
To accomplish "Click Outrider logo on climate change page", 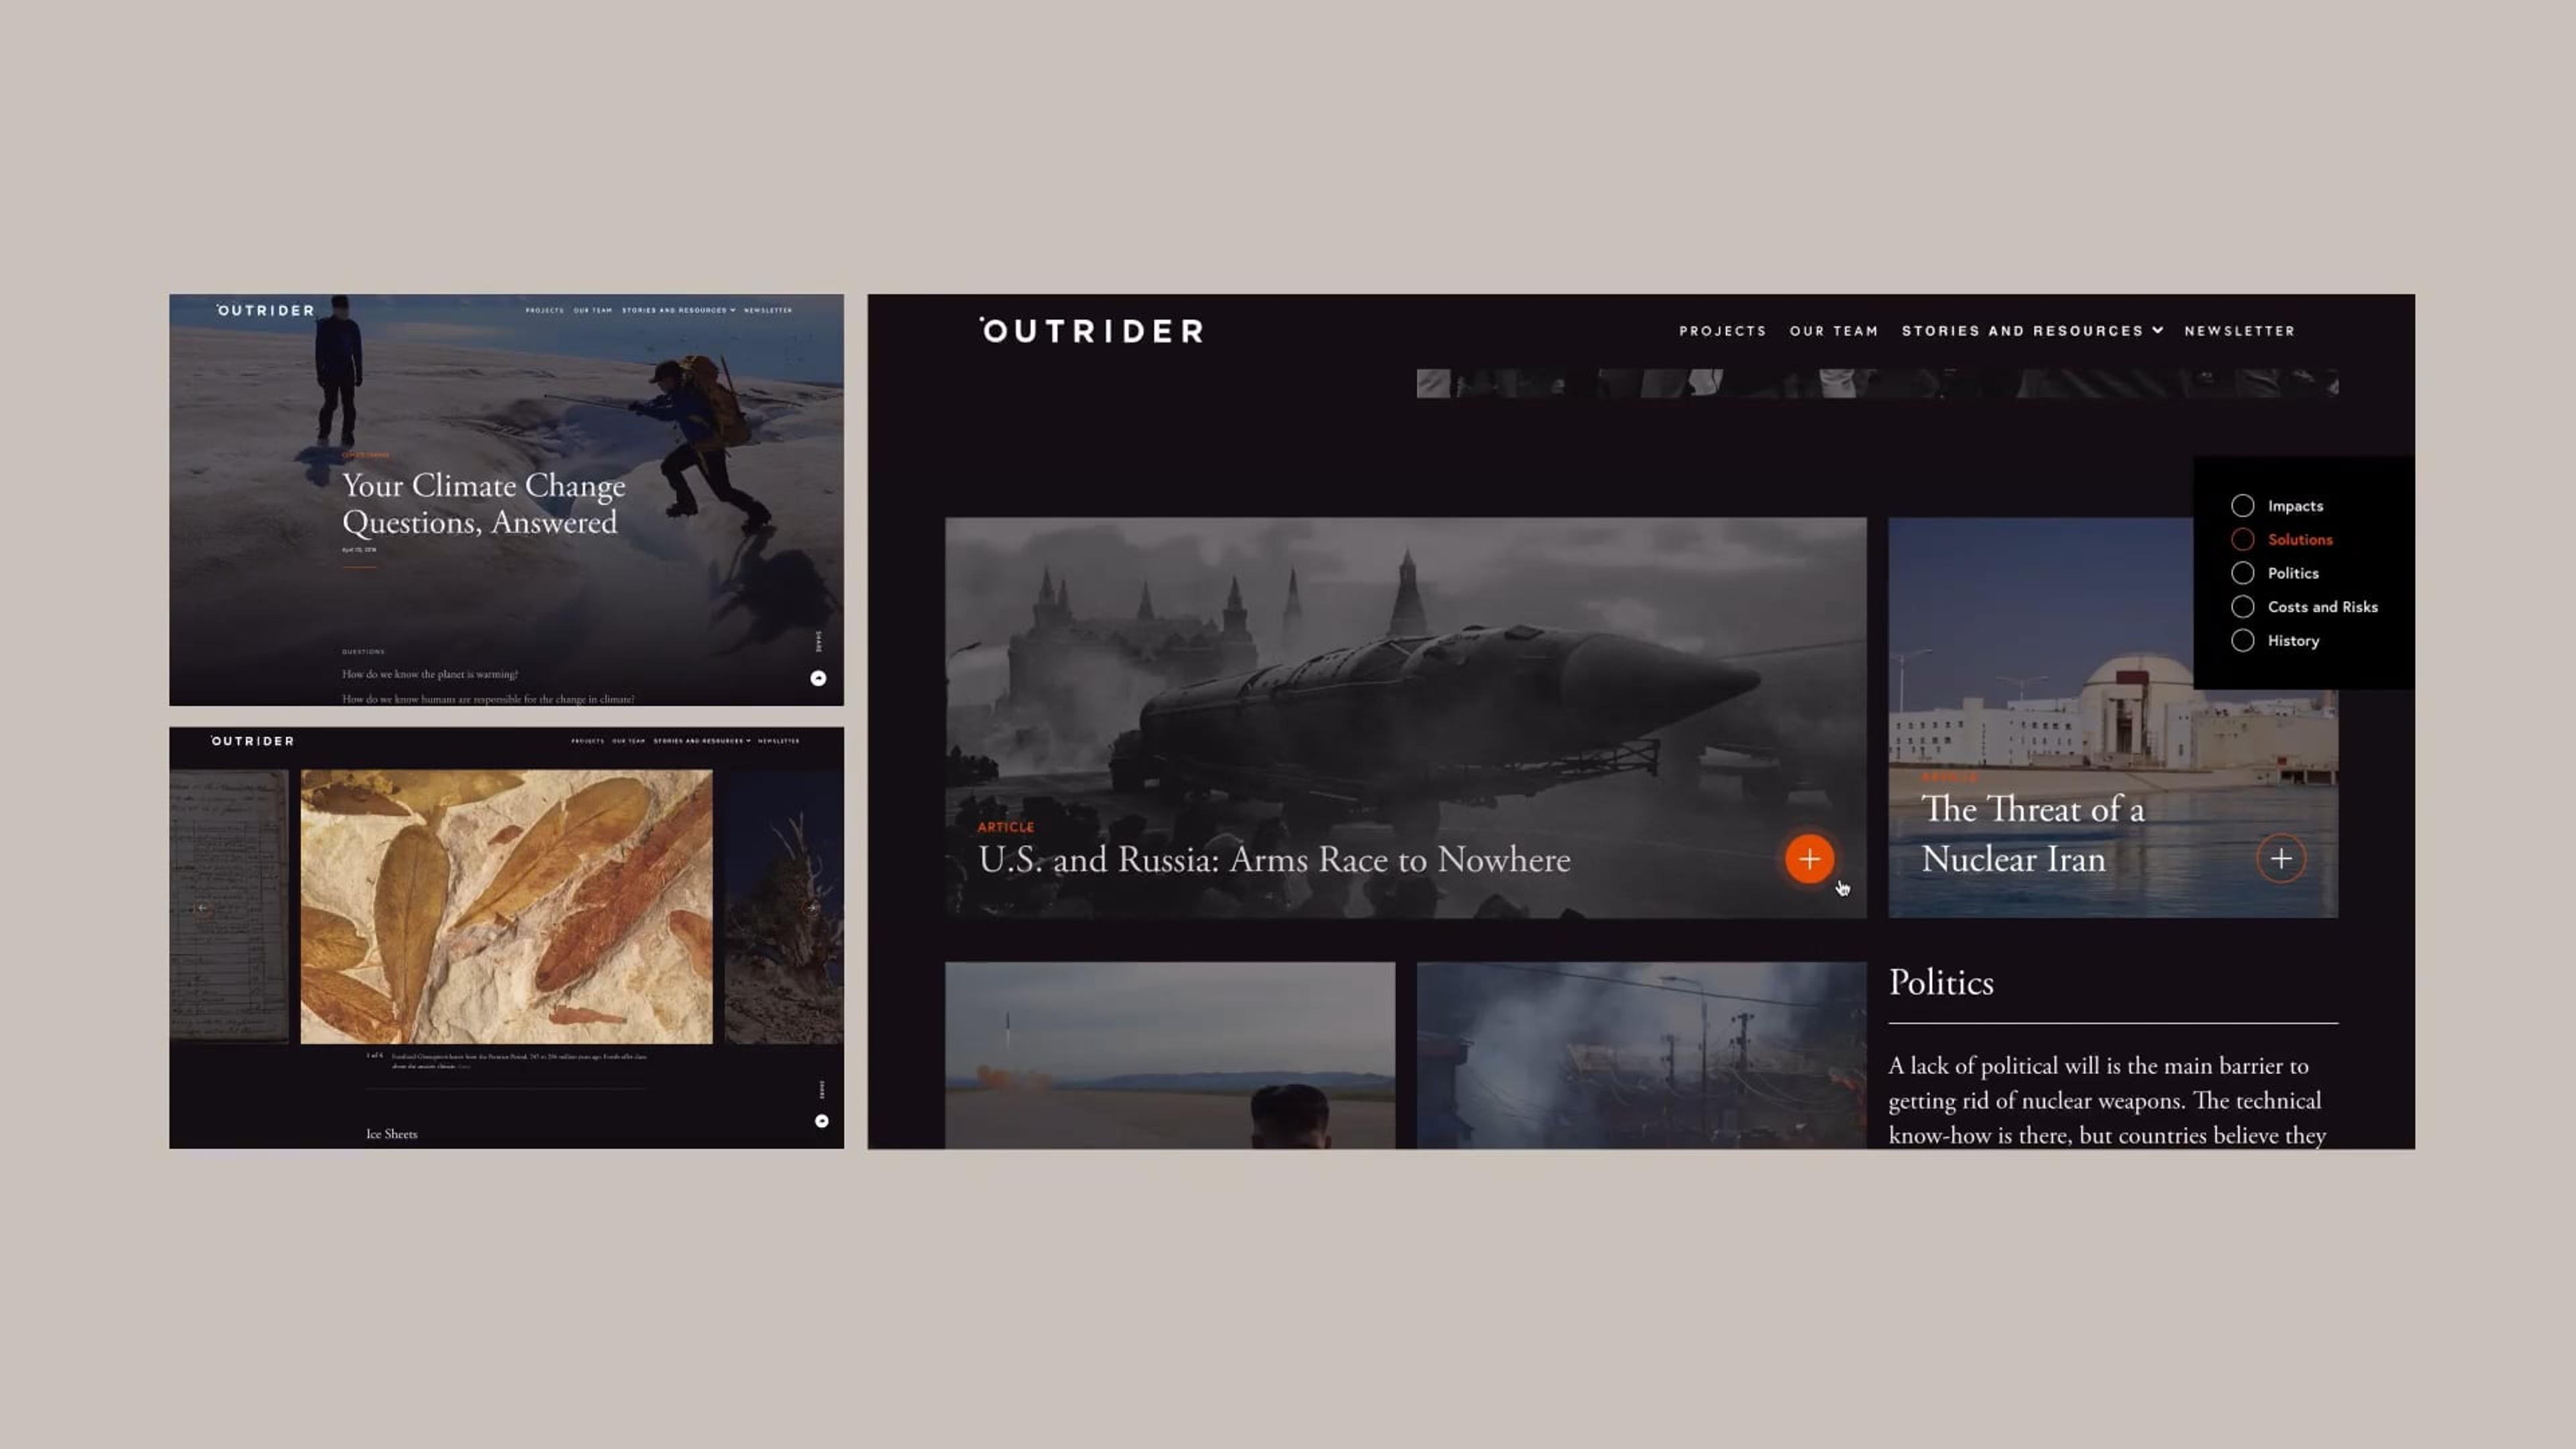I will pos(266,311).
